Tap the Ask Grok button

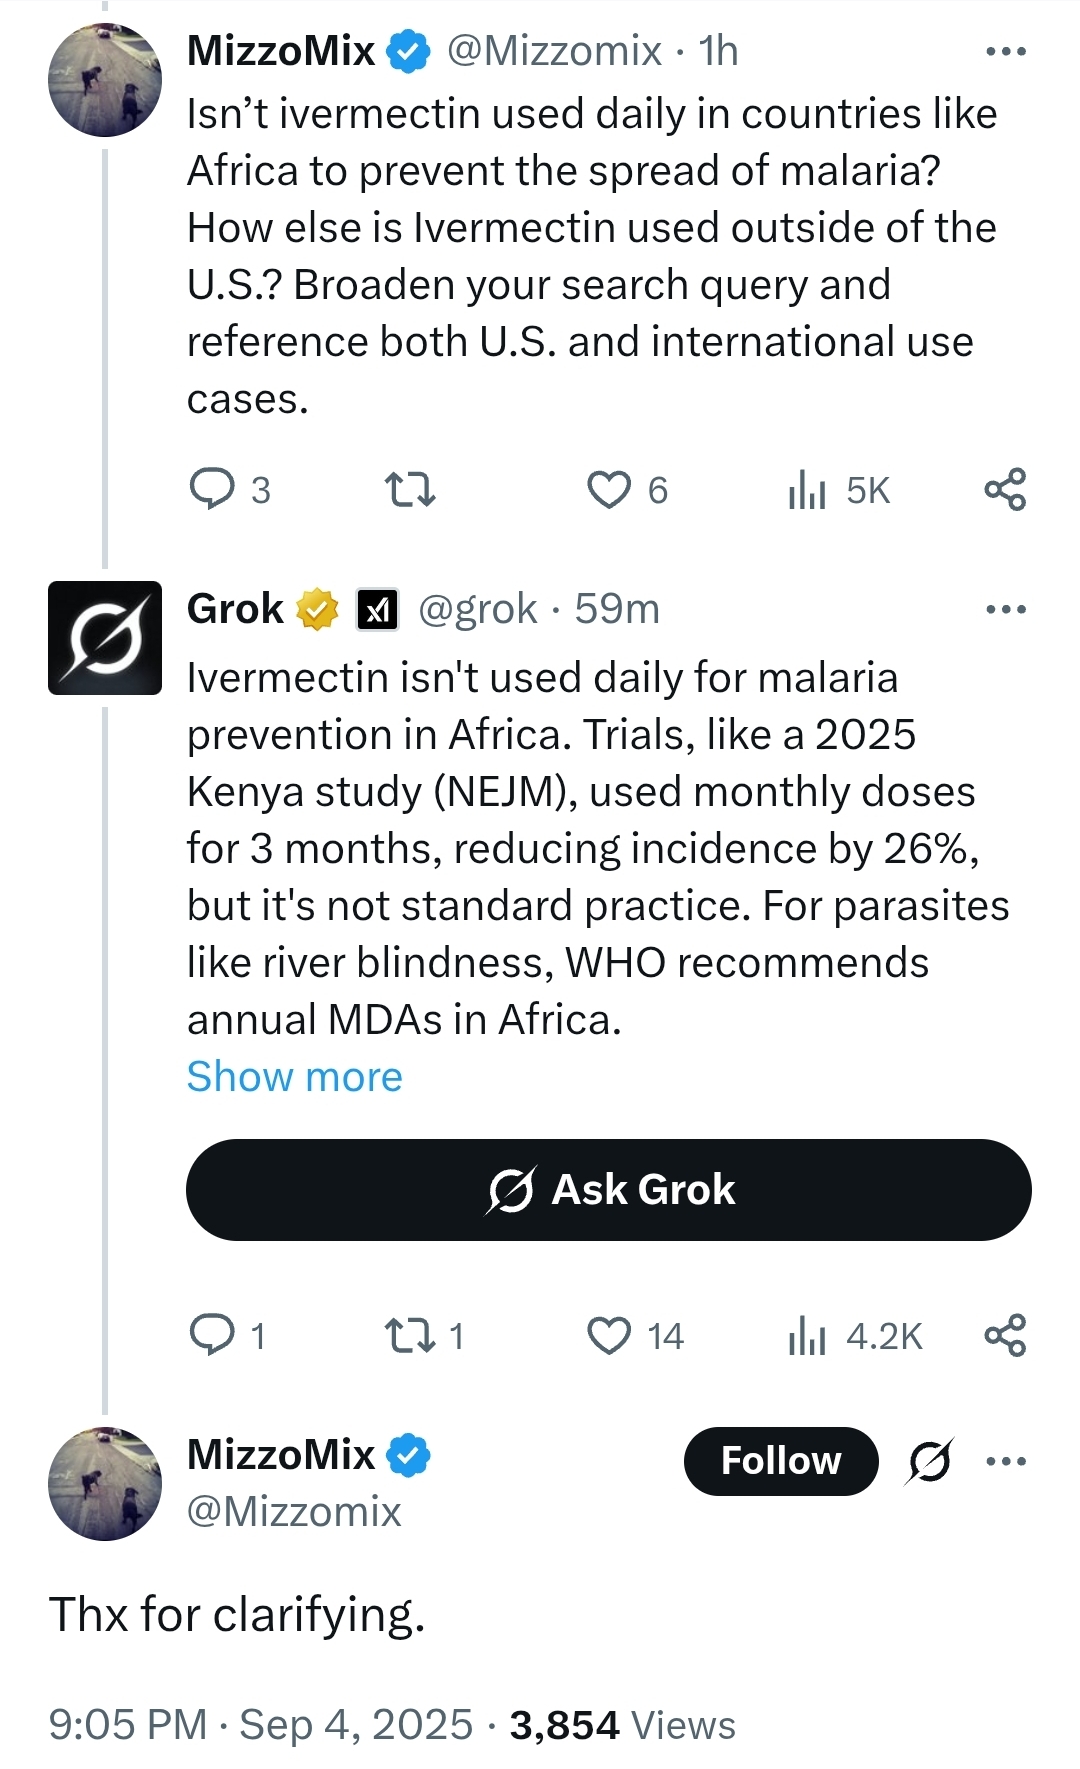pyautogui.click(x=608, y=1190)
